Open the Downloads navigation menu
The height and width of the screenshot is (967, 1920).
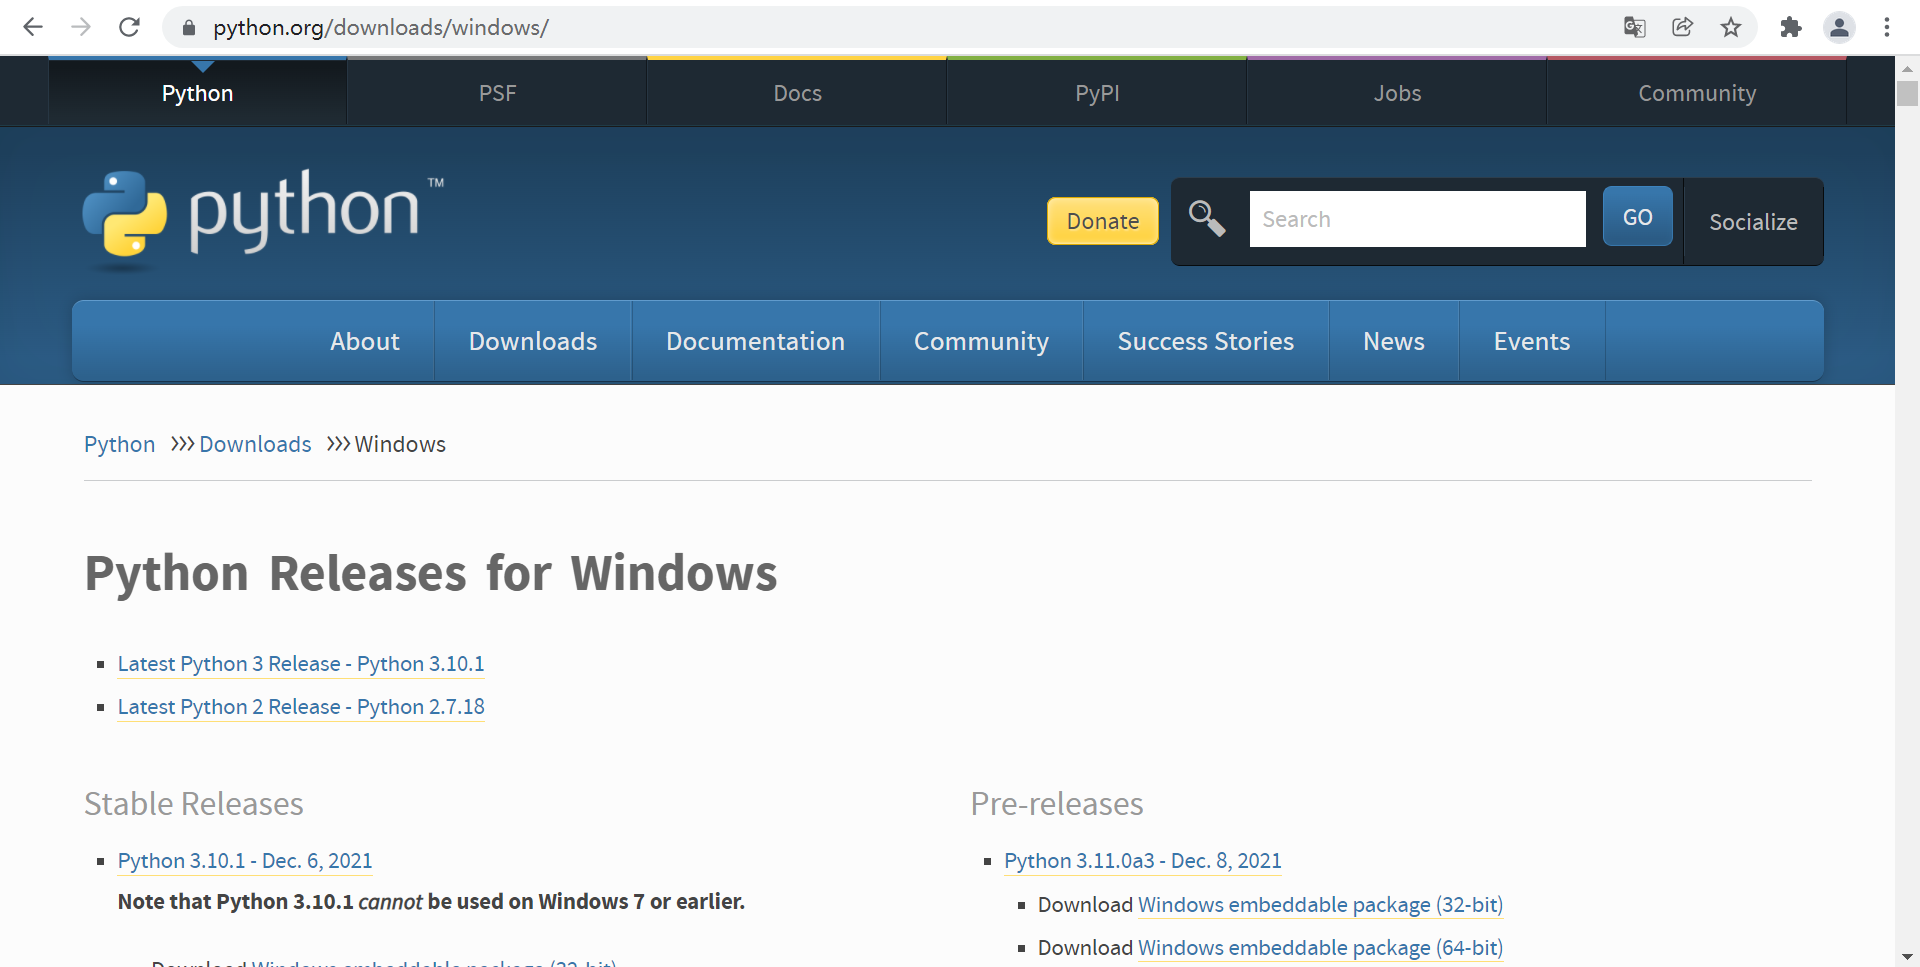coord(533,341)
